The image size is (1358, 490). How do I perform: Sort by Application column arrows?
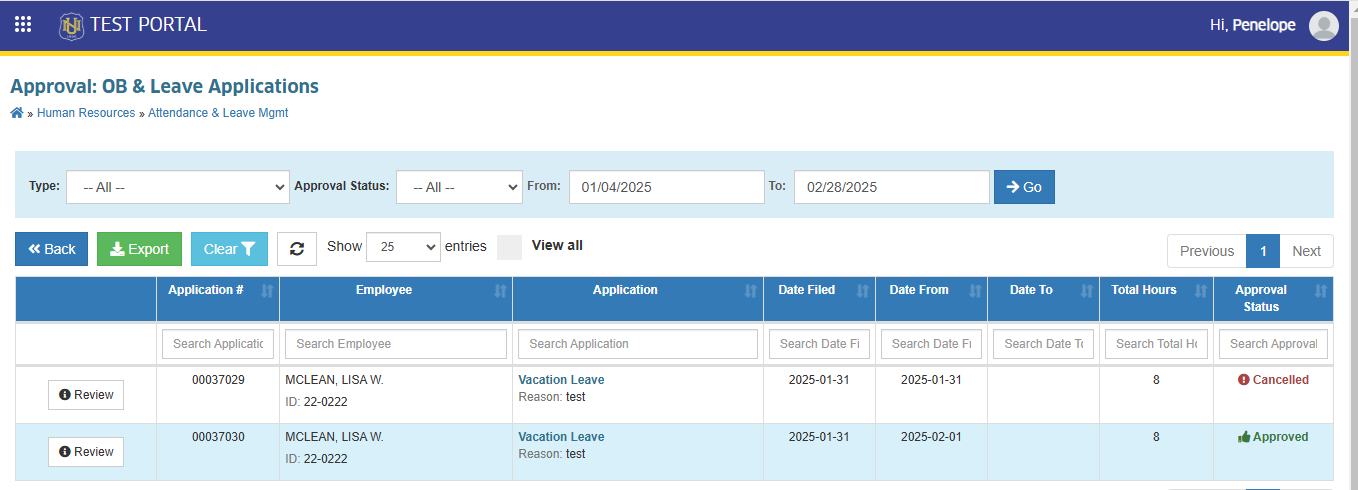[751, 291]
